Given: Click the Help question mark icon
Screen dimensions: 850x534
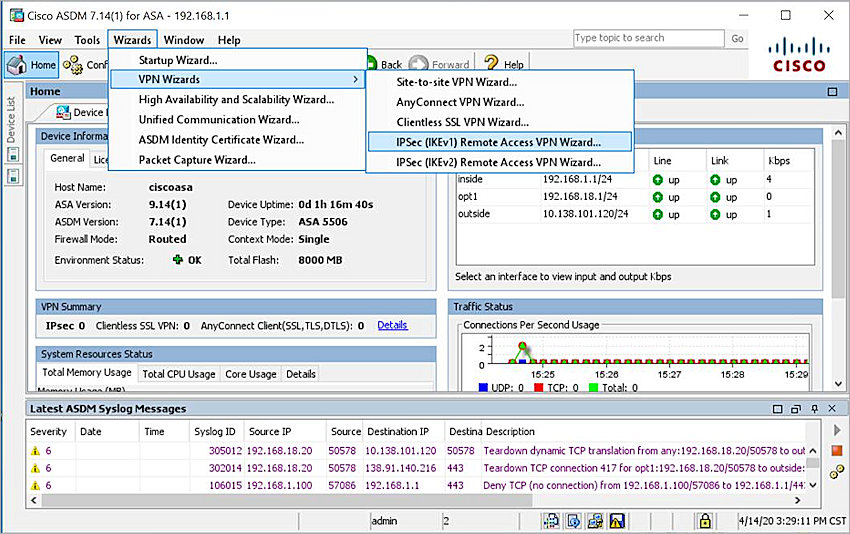Looking at the screenshot, I should pyautogui.click(x=489, y=64).
